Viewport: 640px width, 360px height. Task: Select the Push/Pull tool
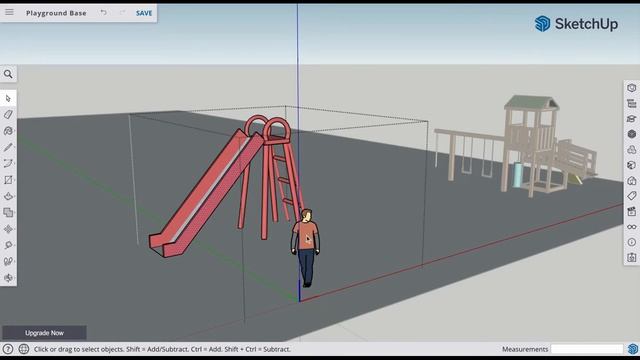tap(8, 196)
